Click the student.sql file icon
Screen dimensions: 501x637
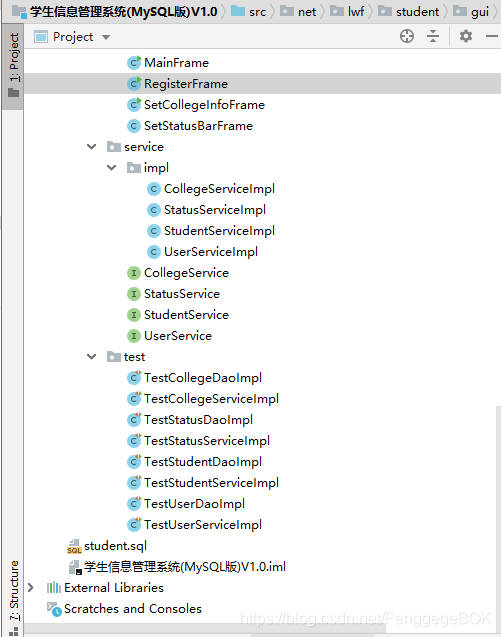click(74, 546)
